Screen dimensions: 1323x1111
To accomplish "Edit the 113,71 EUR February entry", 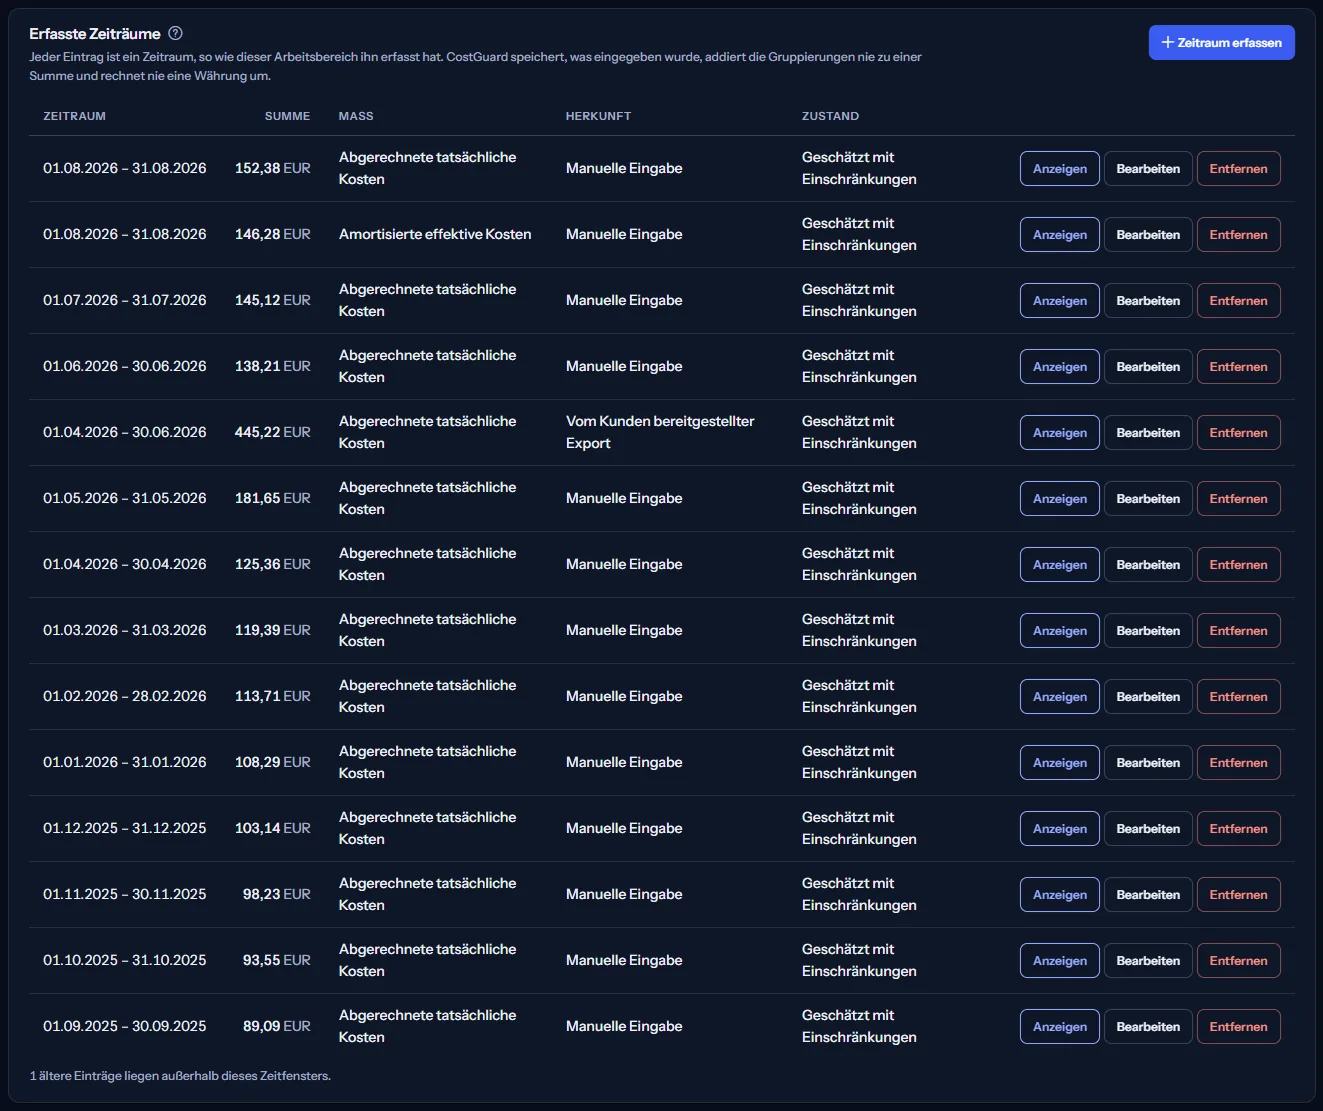I will pyautogui.click(x=1148, y=697).
